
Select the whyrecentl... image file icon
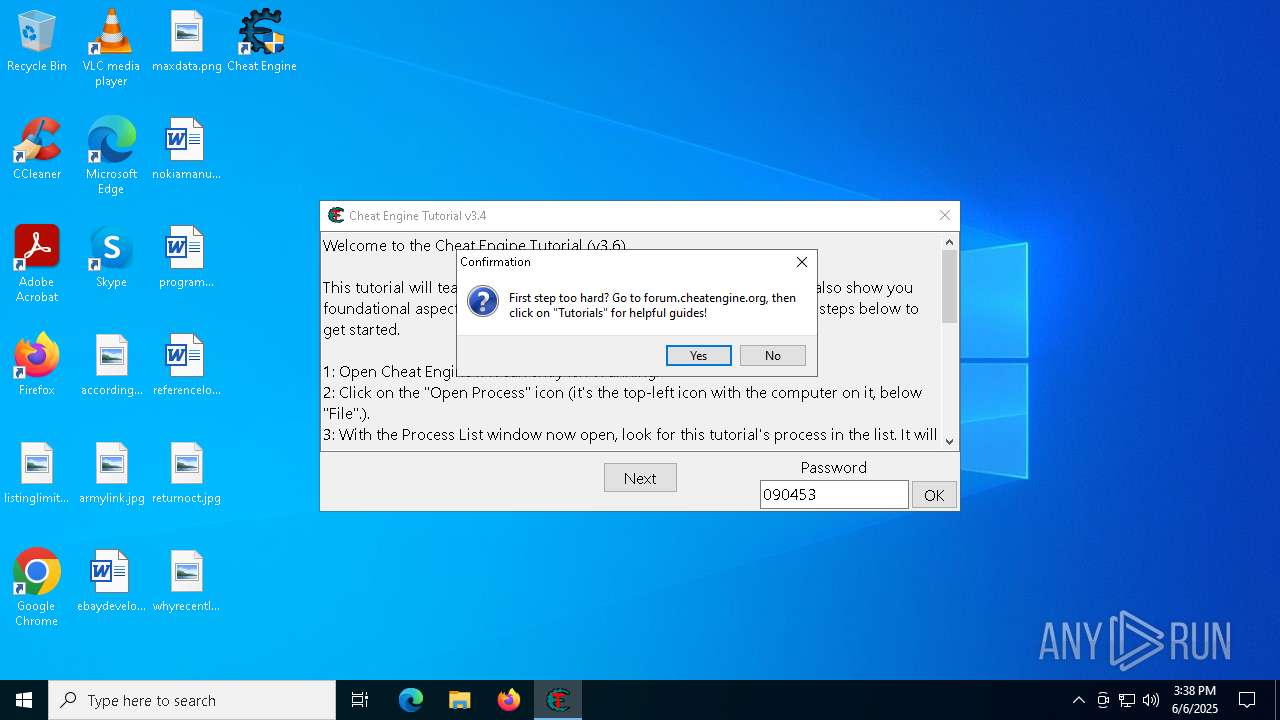point(187,581)
